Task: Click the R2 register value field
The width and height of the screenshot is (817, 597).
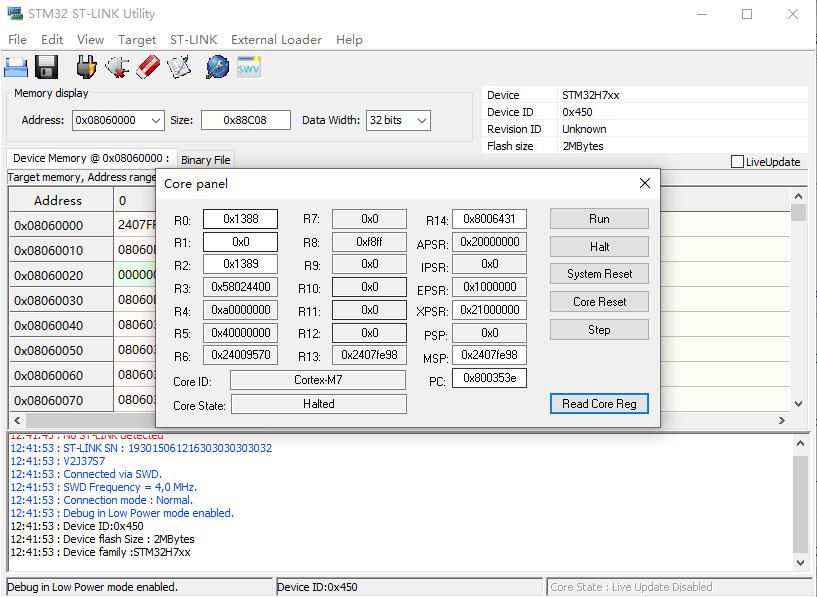Action: pos(240,264)
